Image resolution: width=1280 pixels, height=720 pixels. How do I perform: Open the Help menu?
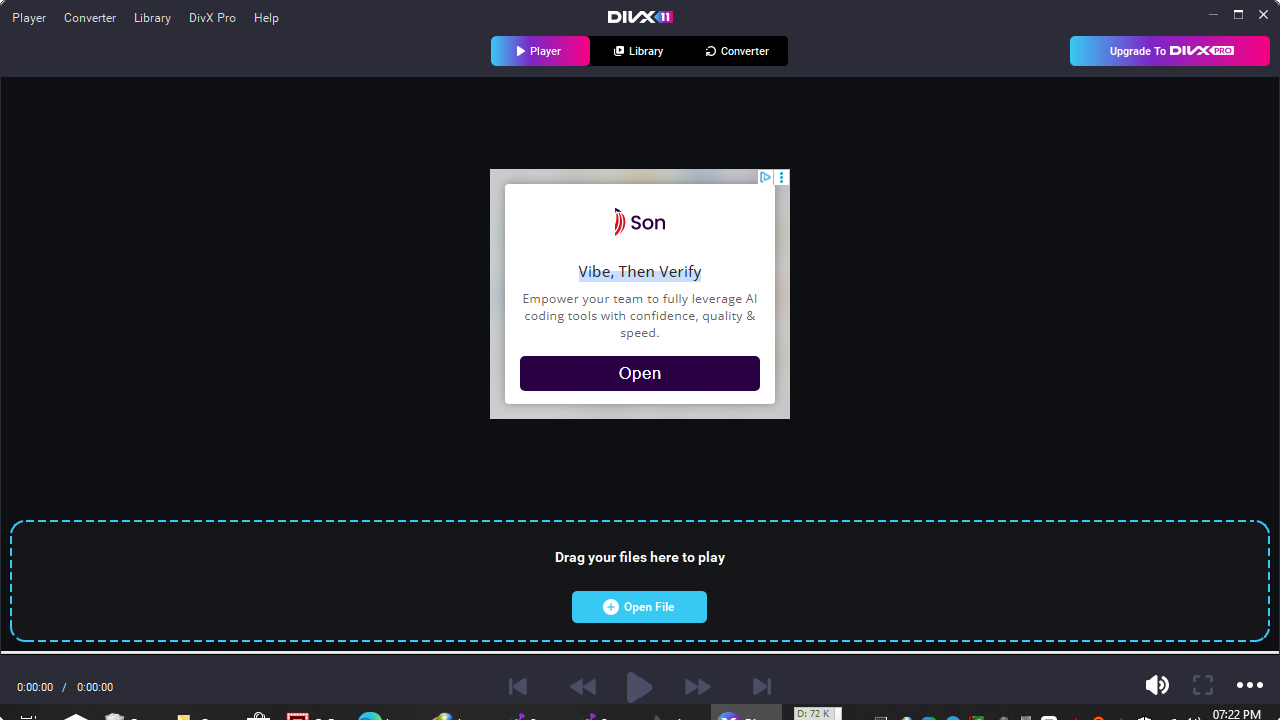pyautogui.click(x=266, y=18)
